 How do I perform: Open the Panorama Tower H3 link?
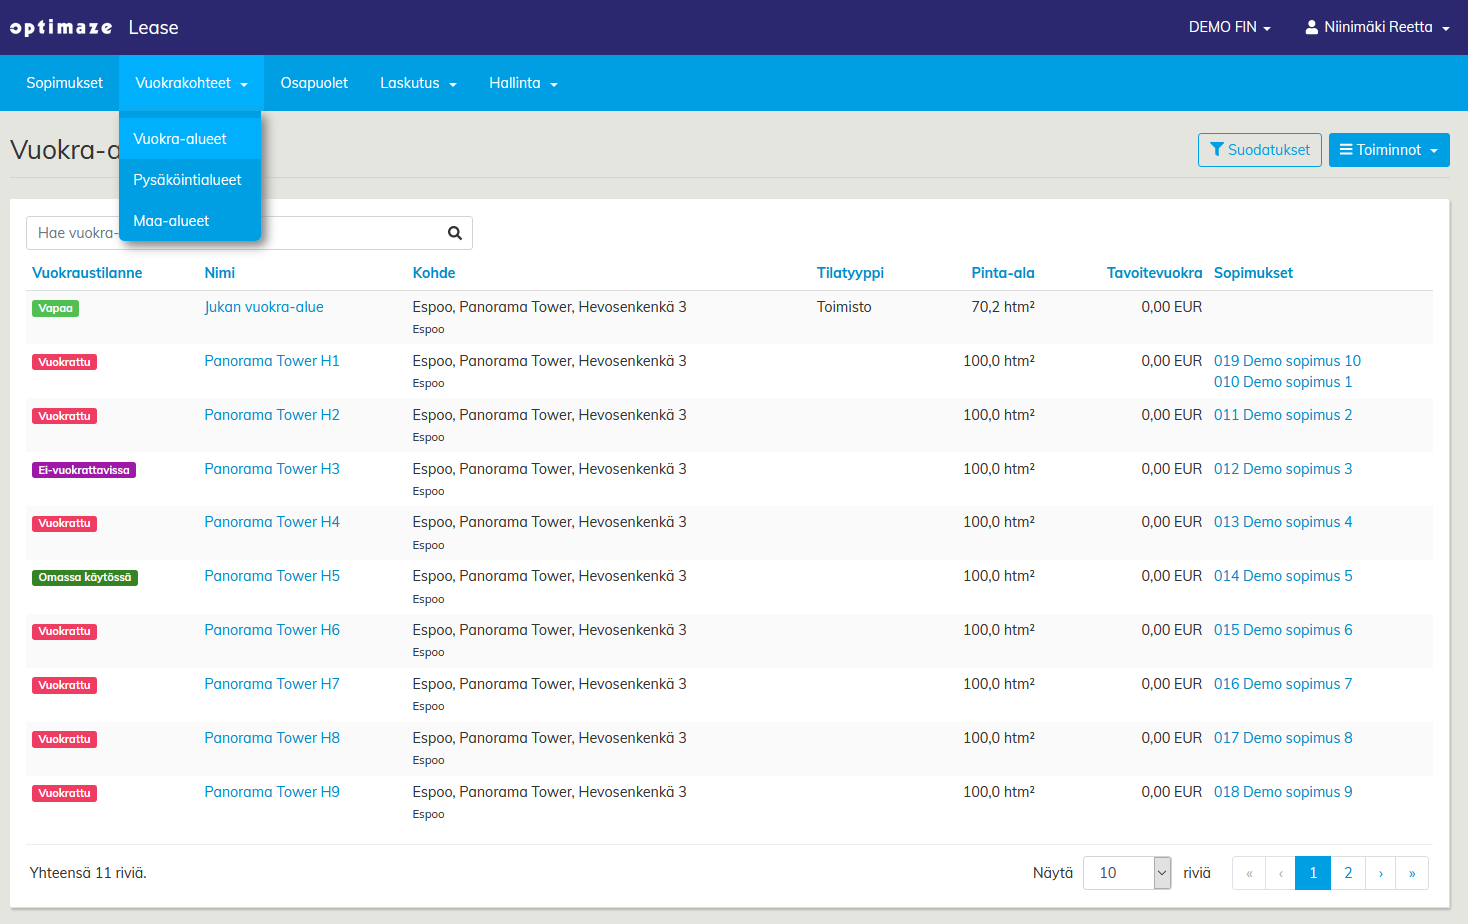point(272,469)
